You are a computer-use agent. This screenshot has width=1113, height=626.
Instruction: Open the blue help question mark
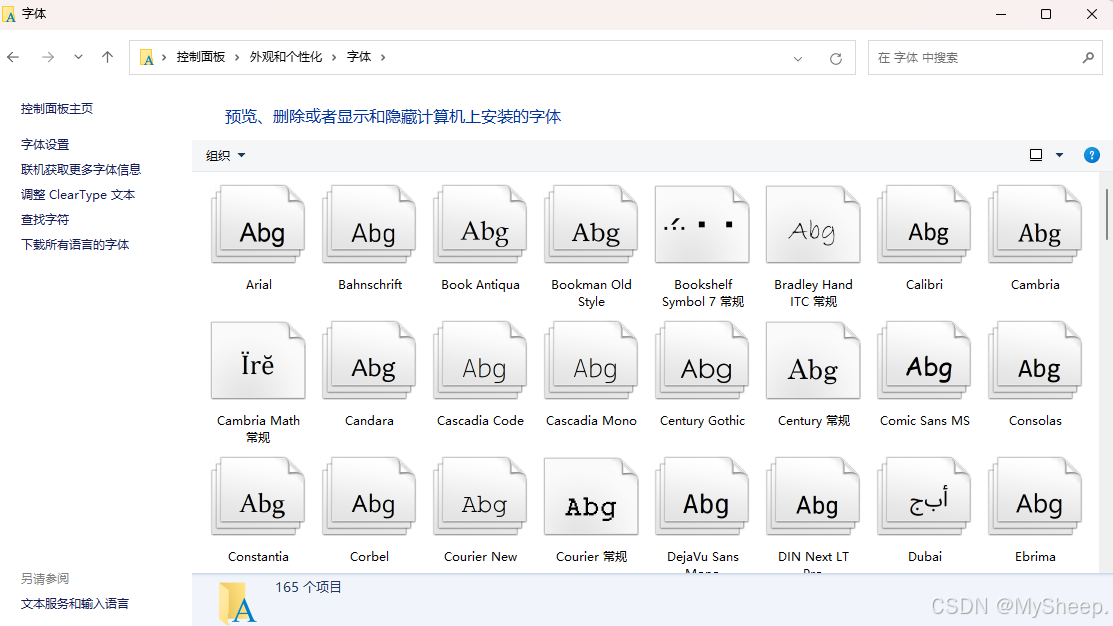click(1092, 155)
